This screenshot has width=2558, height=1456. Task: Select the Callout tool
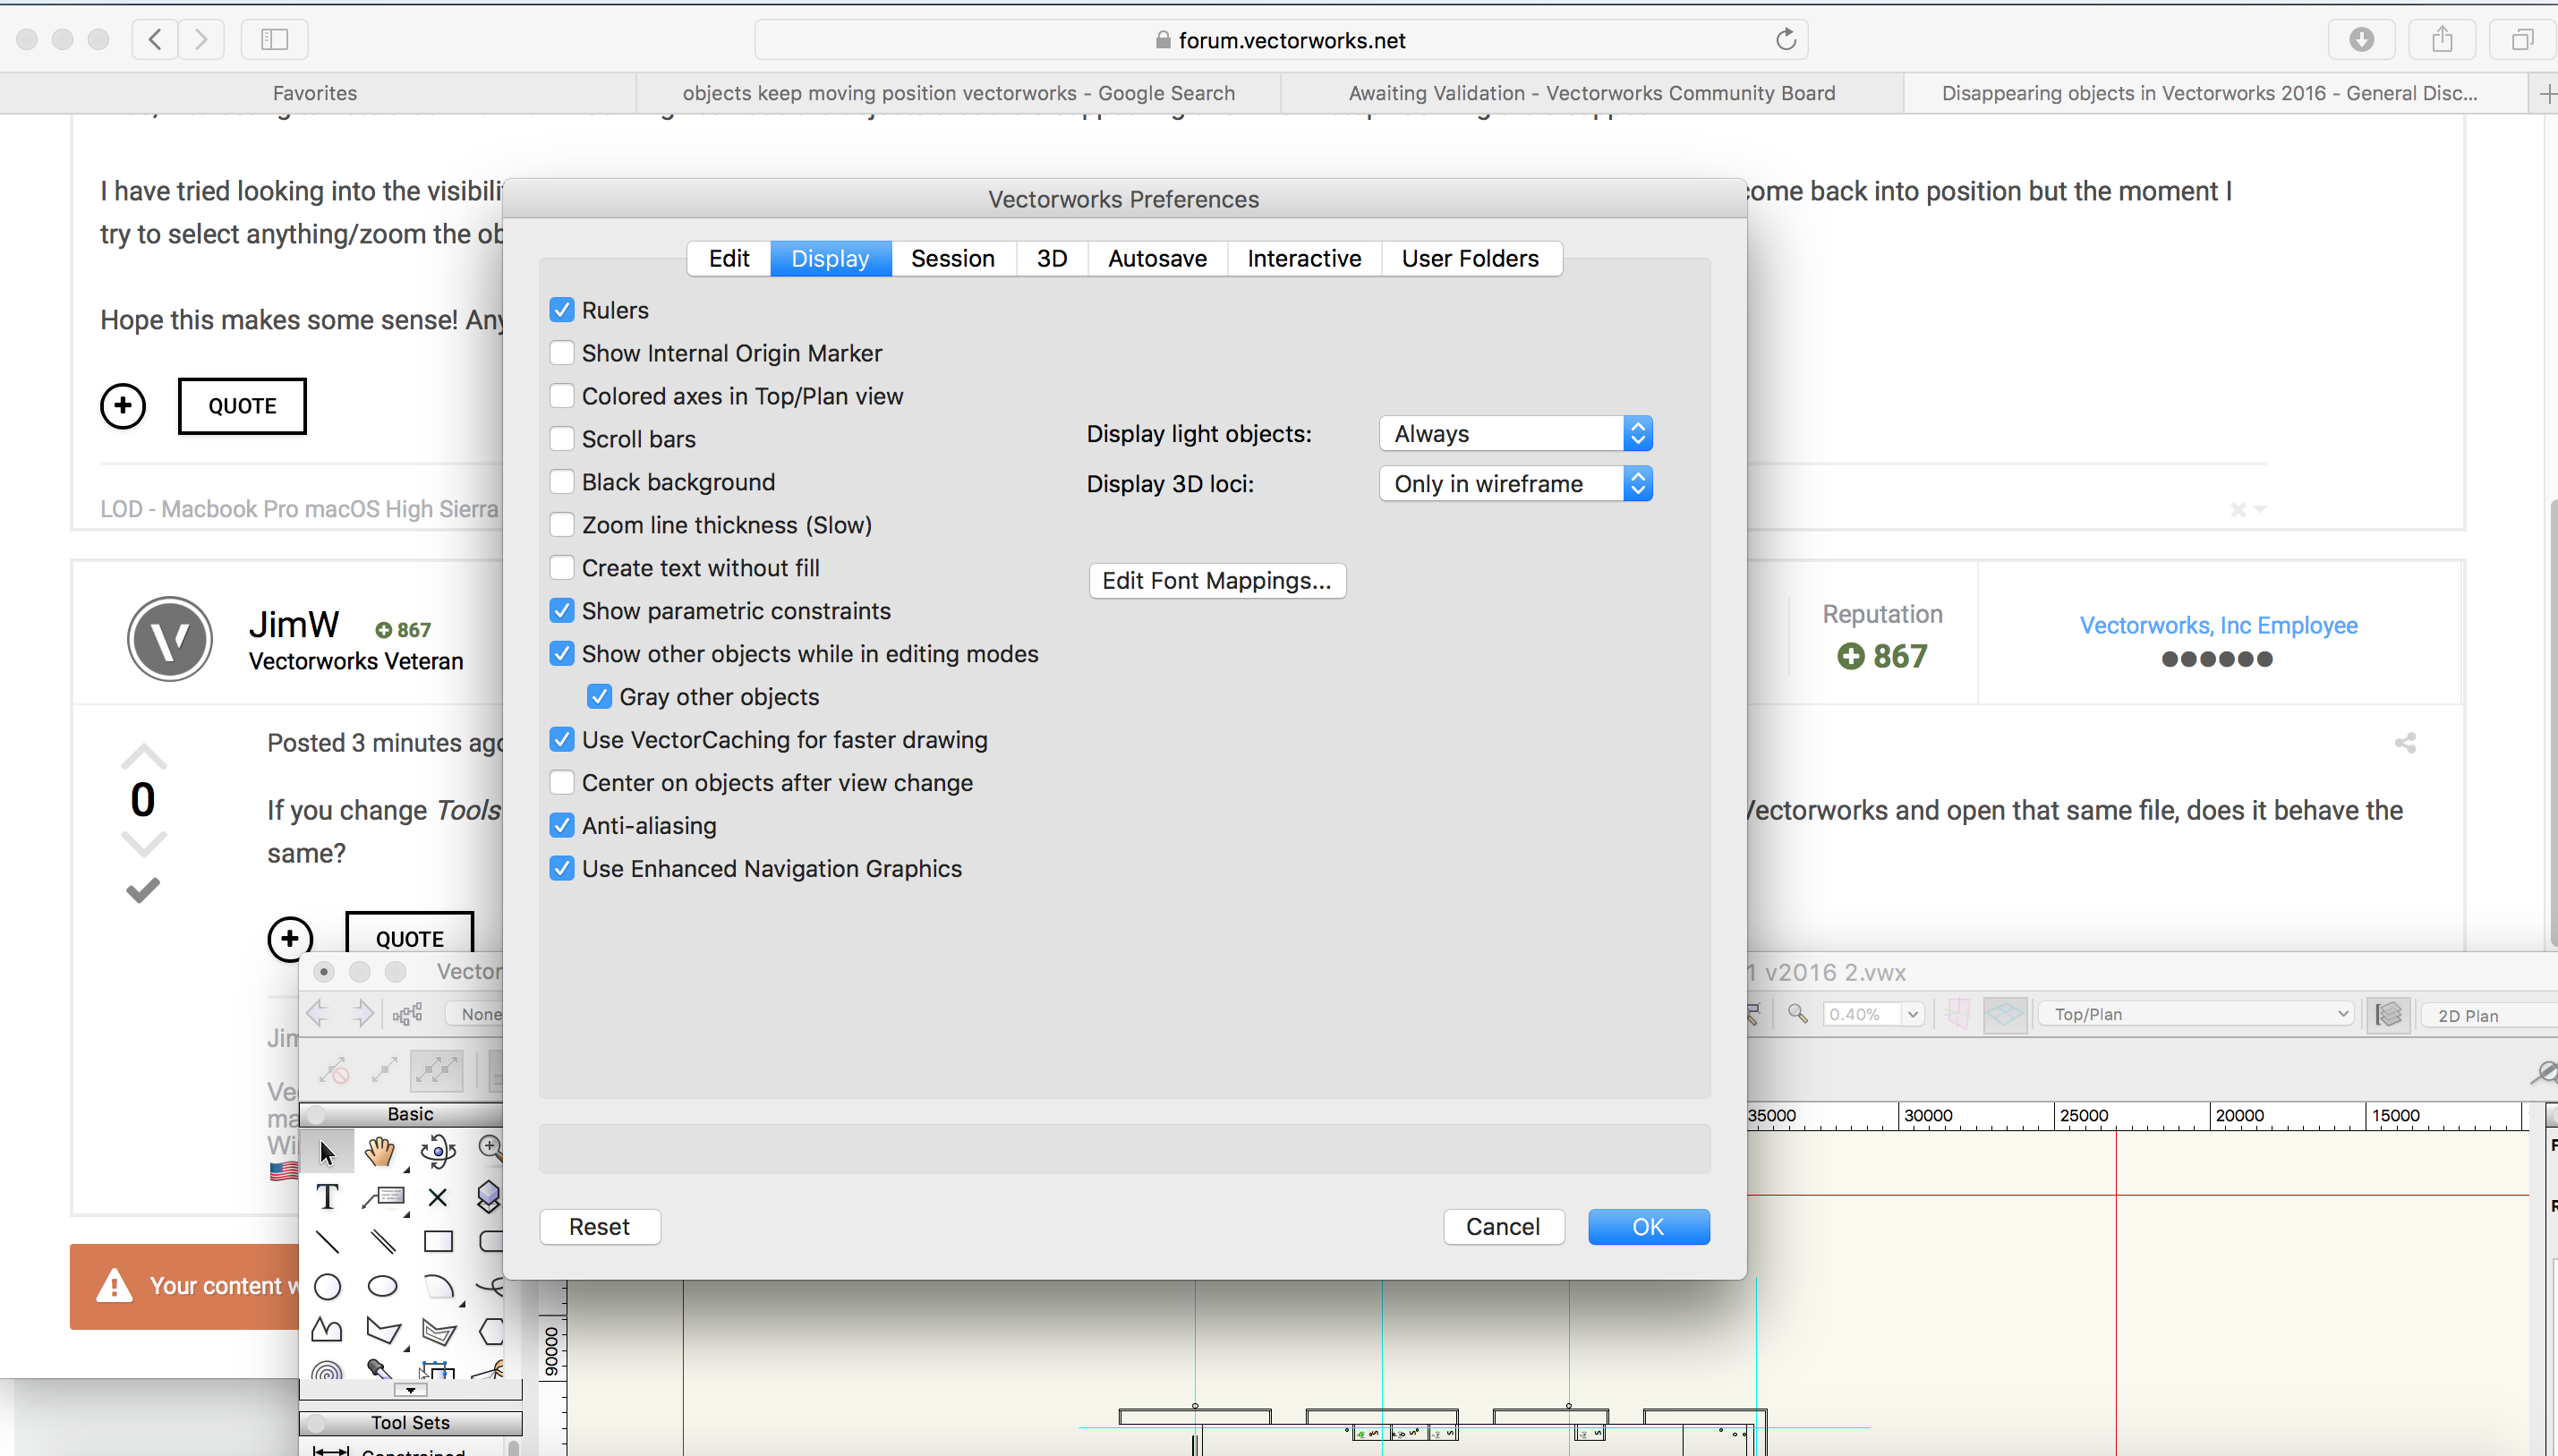tap(383, 1196)
